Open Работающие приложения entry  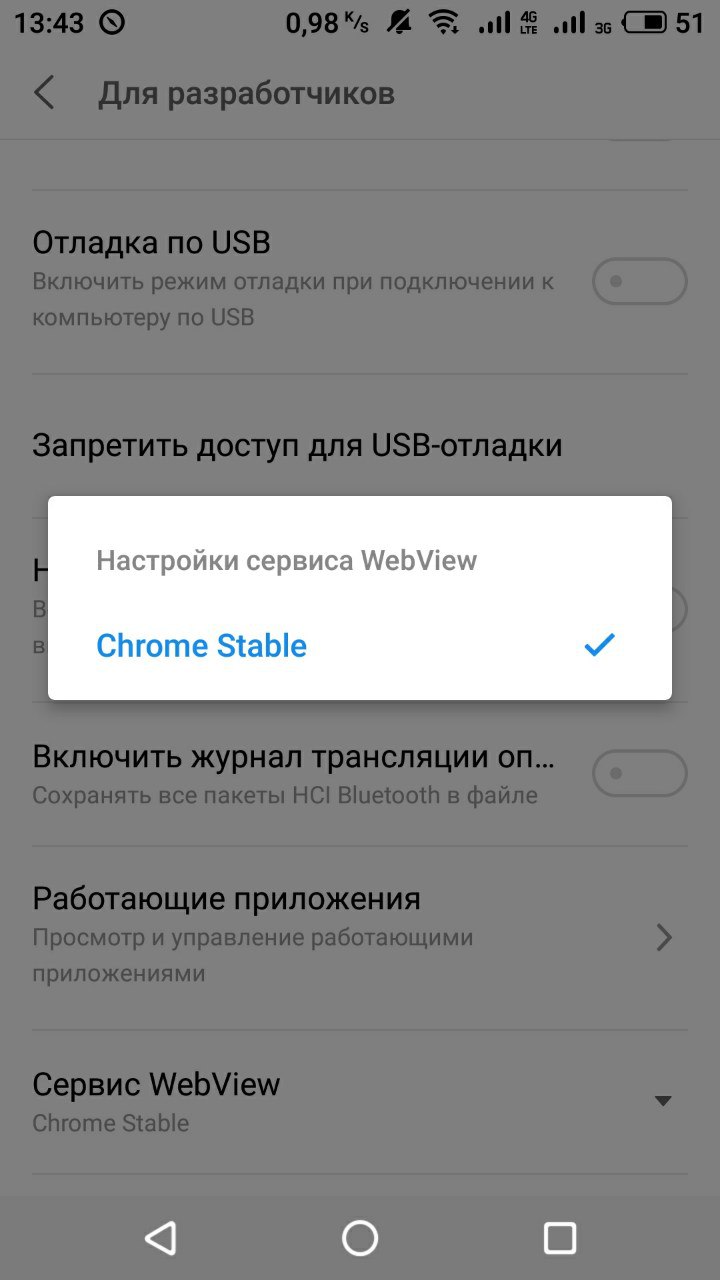coord(360,936)
